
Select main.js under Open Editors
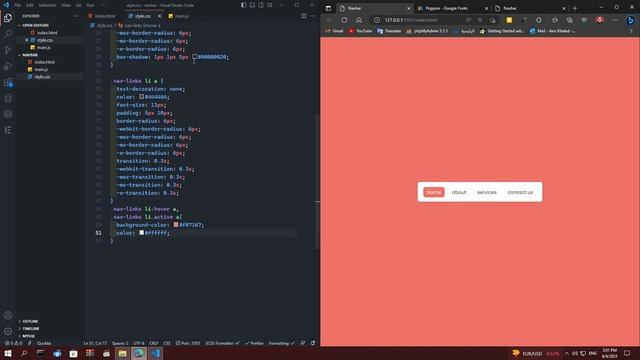(x=44, y=47)
